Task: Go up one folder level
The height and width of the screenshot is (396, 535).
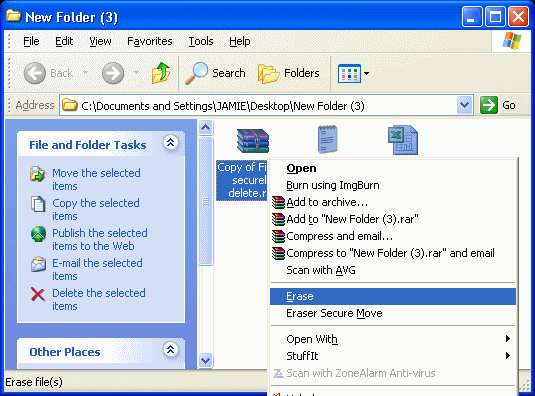Action: (161, 73)
